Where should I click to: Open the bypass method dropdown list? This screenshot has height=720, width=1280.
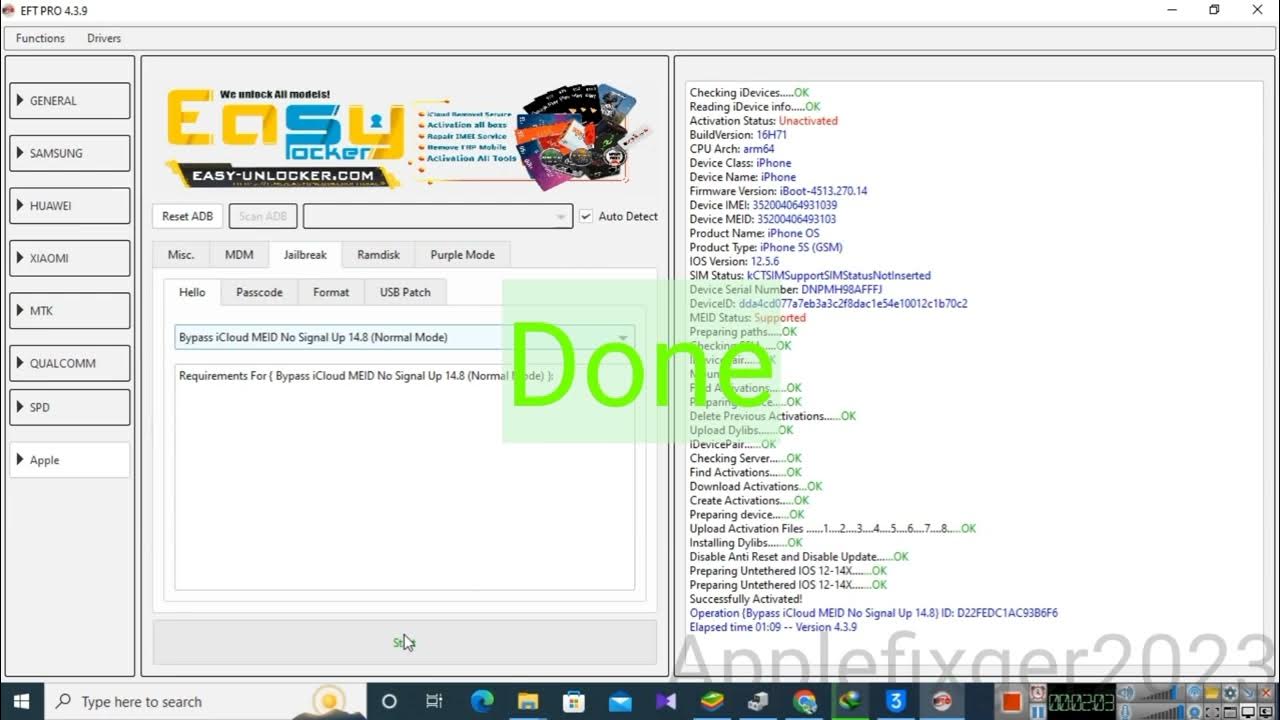[404, 337]
